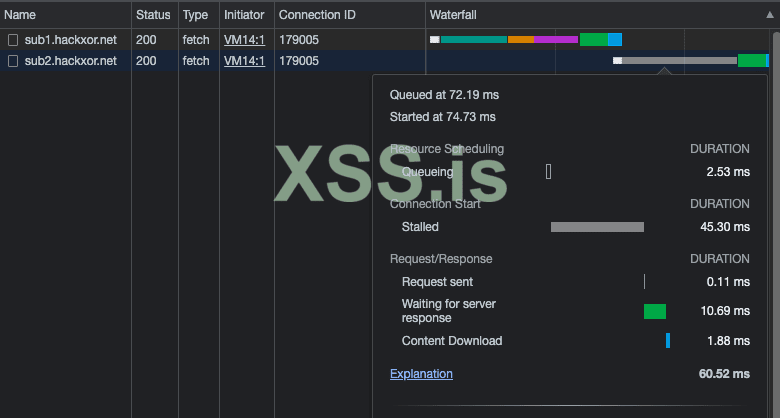Click the purple segment in sub1 waterfall bar
Viewport: 780px width, 418px height.
click(555, 40)
